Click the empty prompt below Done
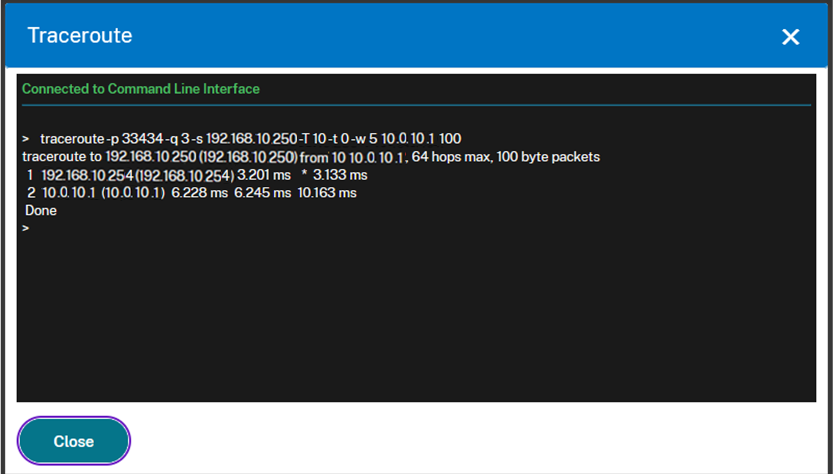 coord(25,229)
